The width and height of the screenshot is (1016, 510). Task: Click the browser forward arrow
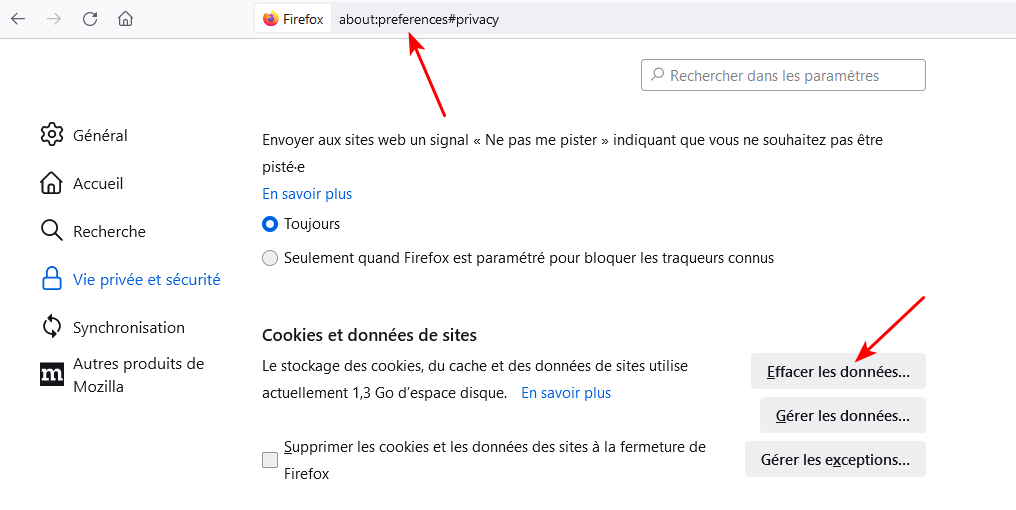54,19
